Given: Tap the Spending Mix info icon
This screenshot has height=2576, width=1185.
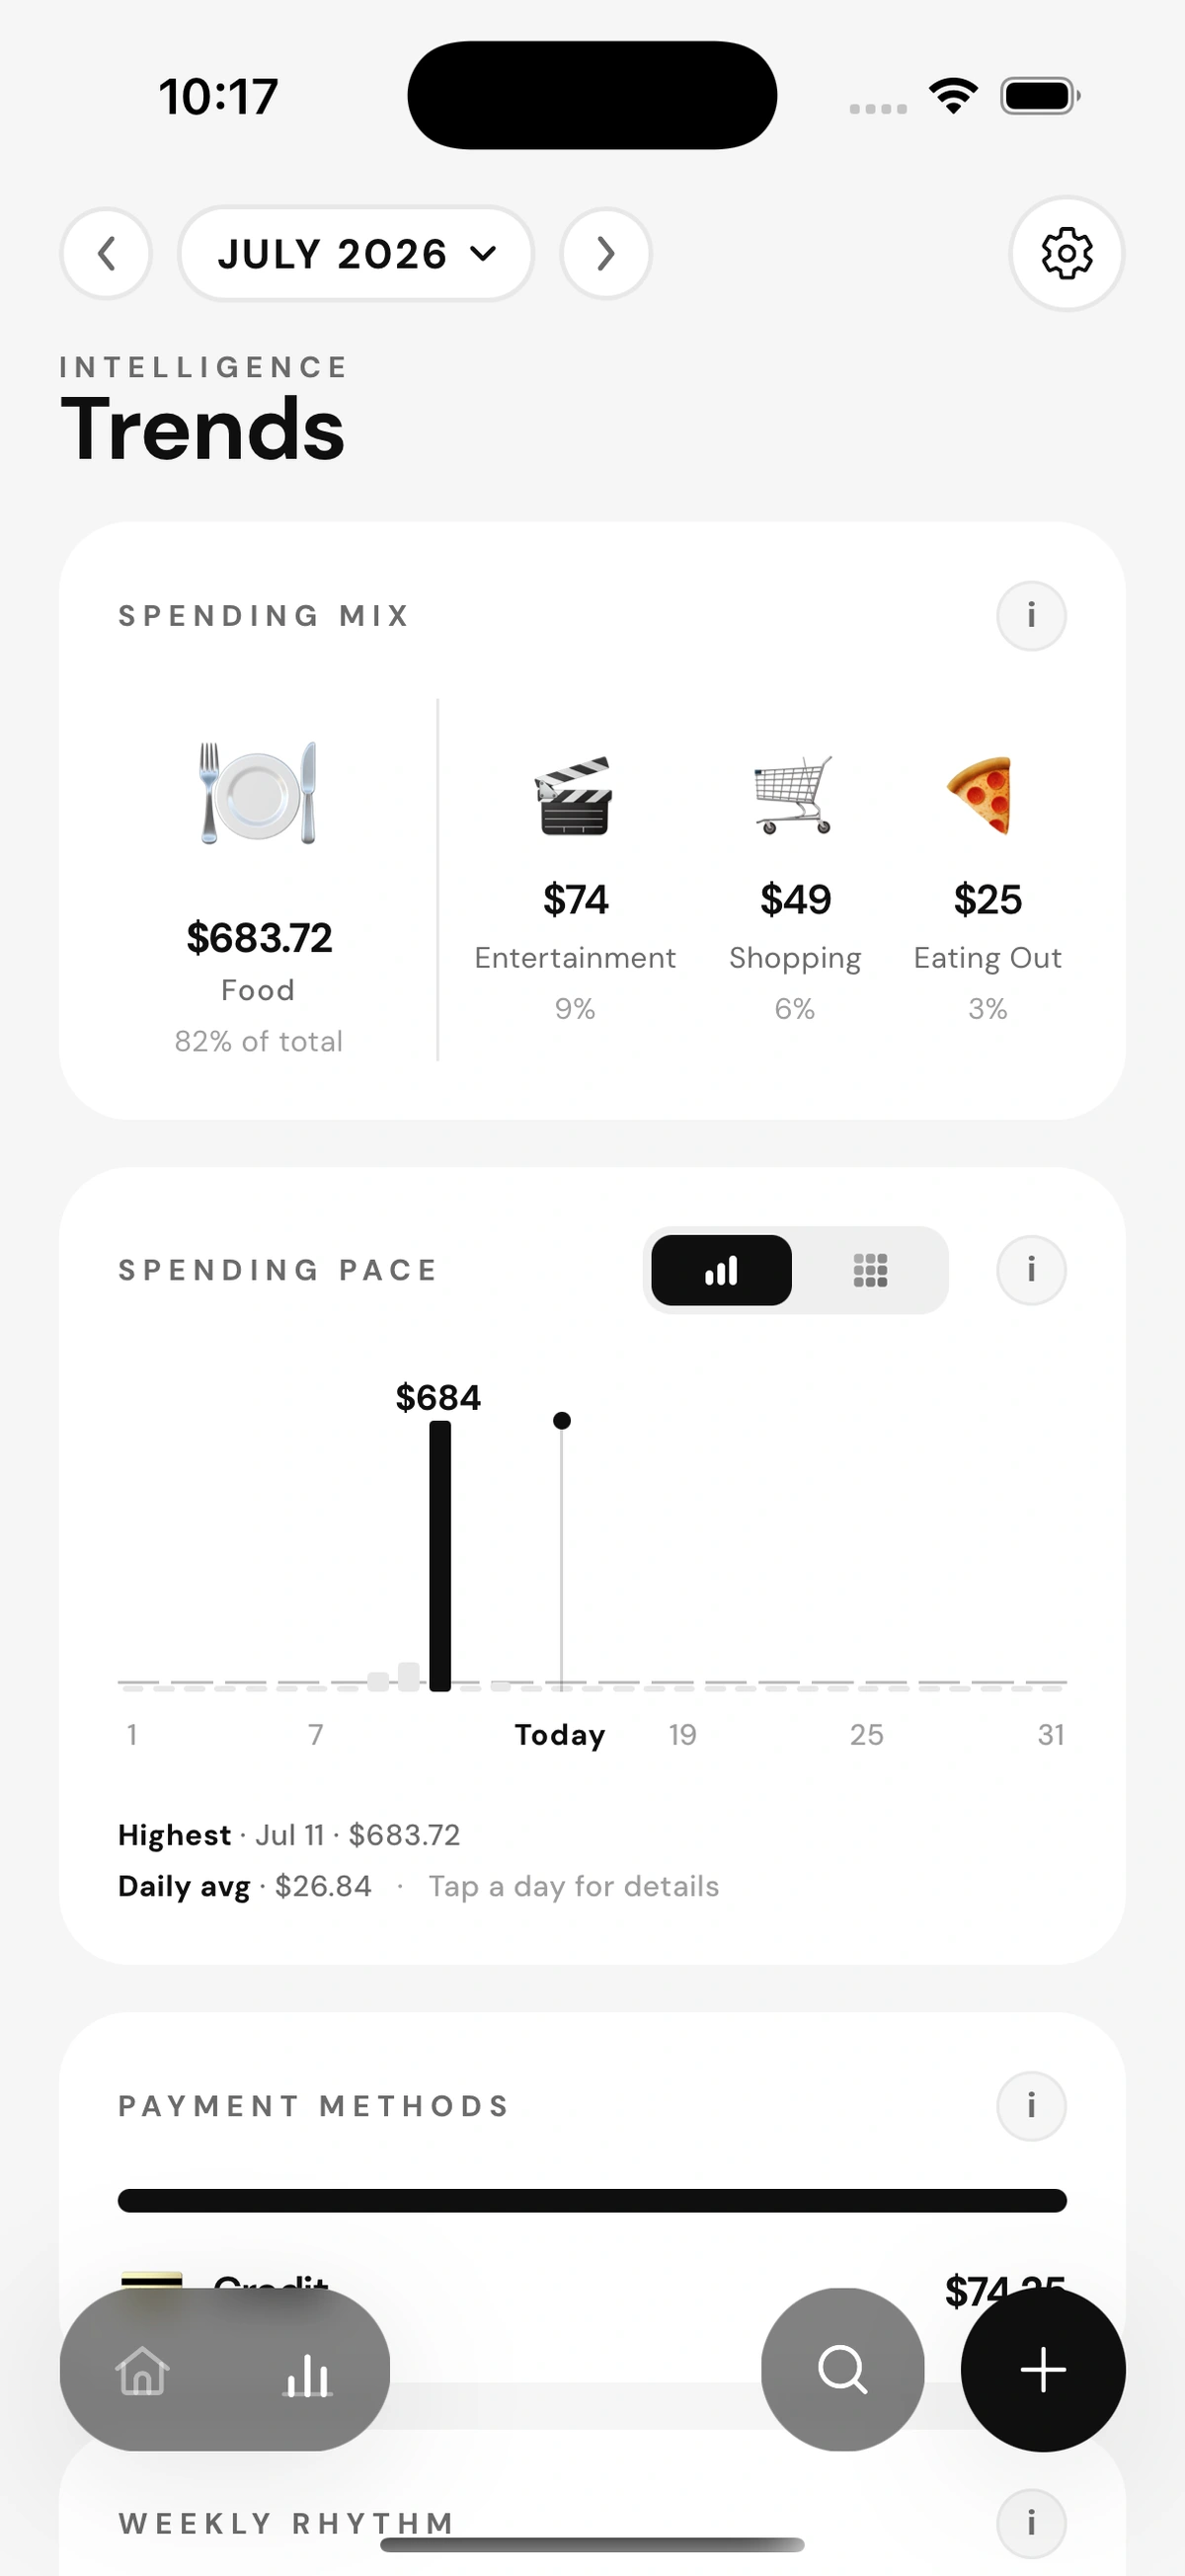Looking at the screenshot, I should tap(1031, 616).
